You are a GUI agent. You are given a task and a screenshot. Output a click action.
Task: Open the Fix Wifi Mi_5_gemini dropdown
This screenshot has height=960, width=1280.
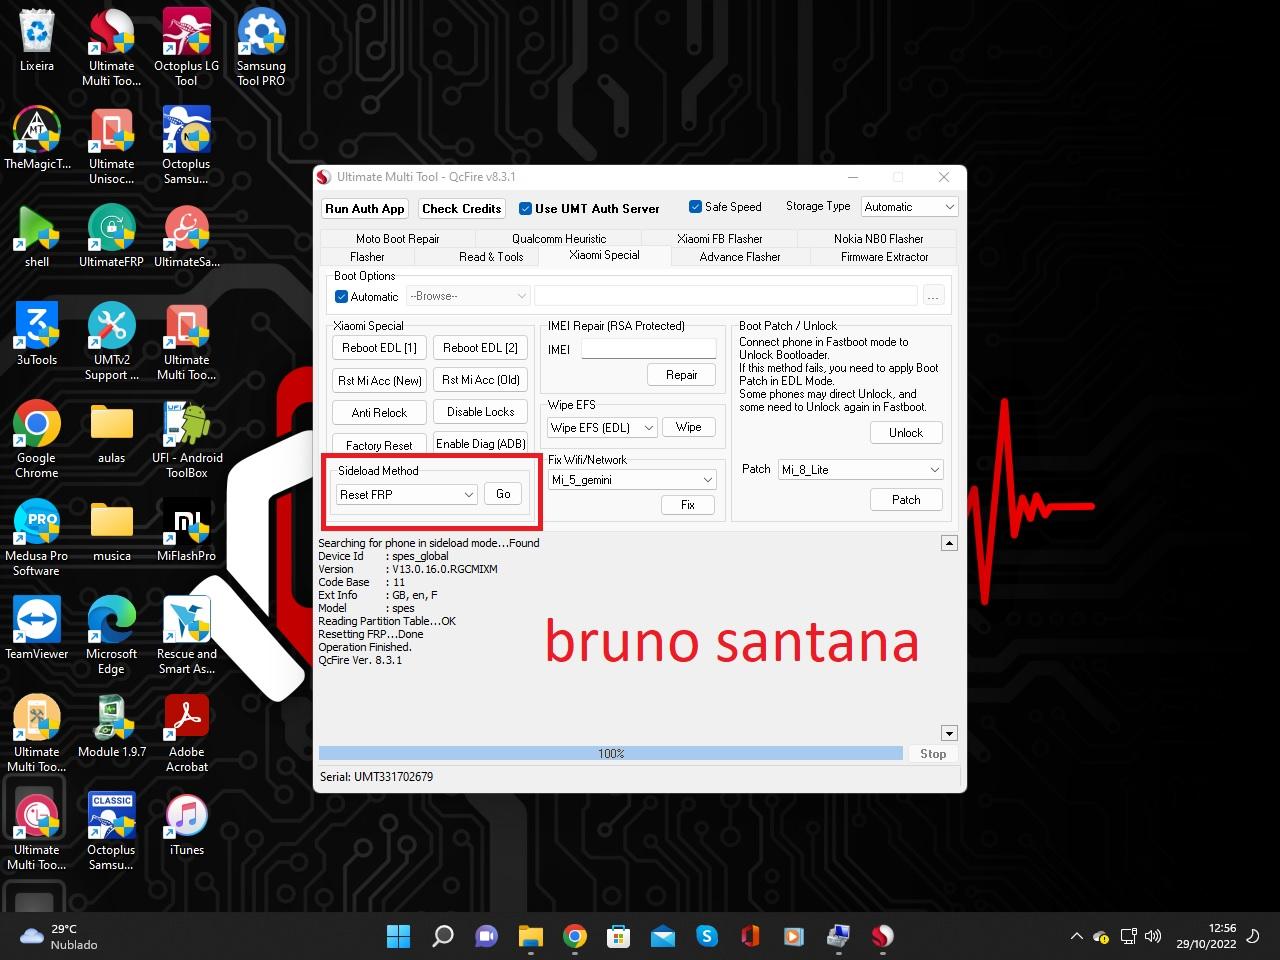point(632,480)
